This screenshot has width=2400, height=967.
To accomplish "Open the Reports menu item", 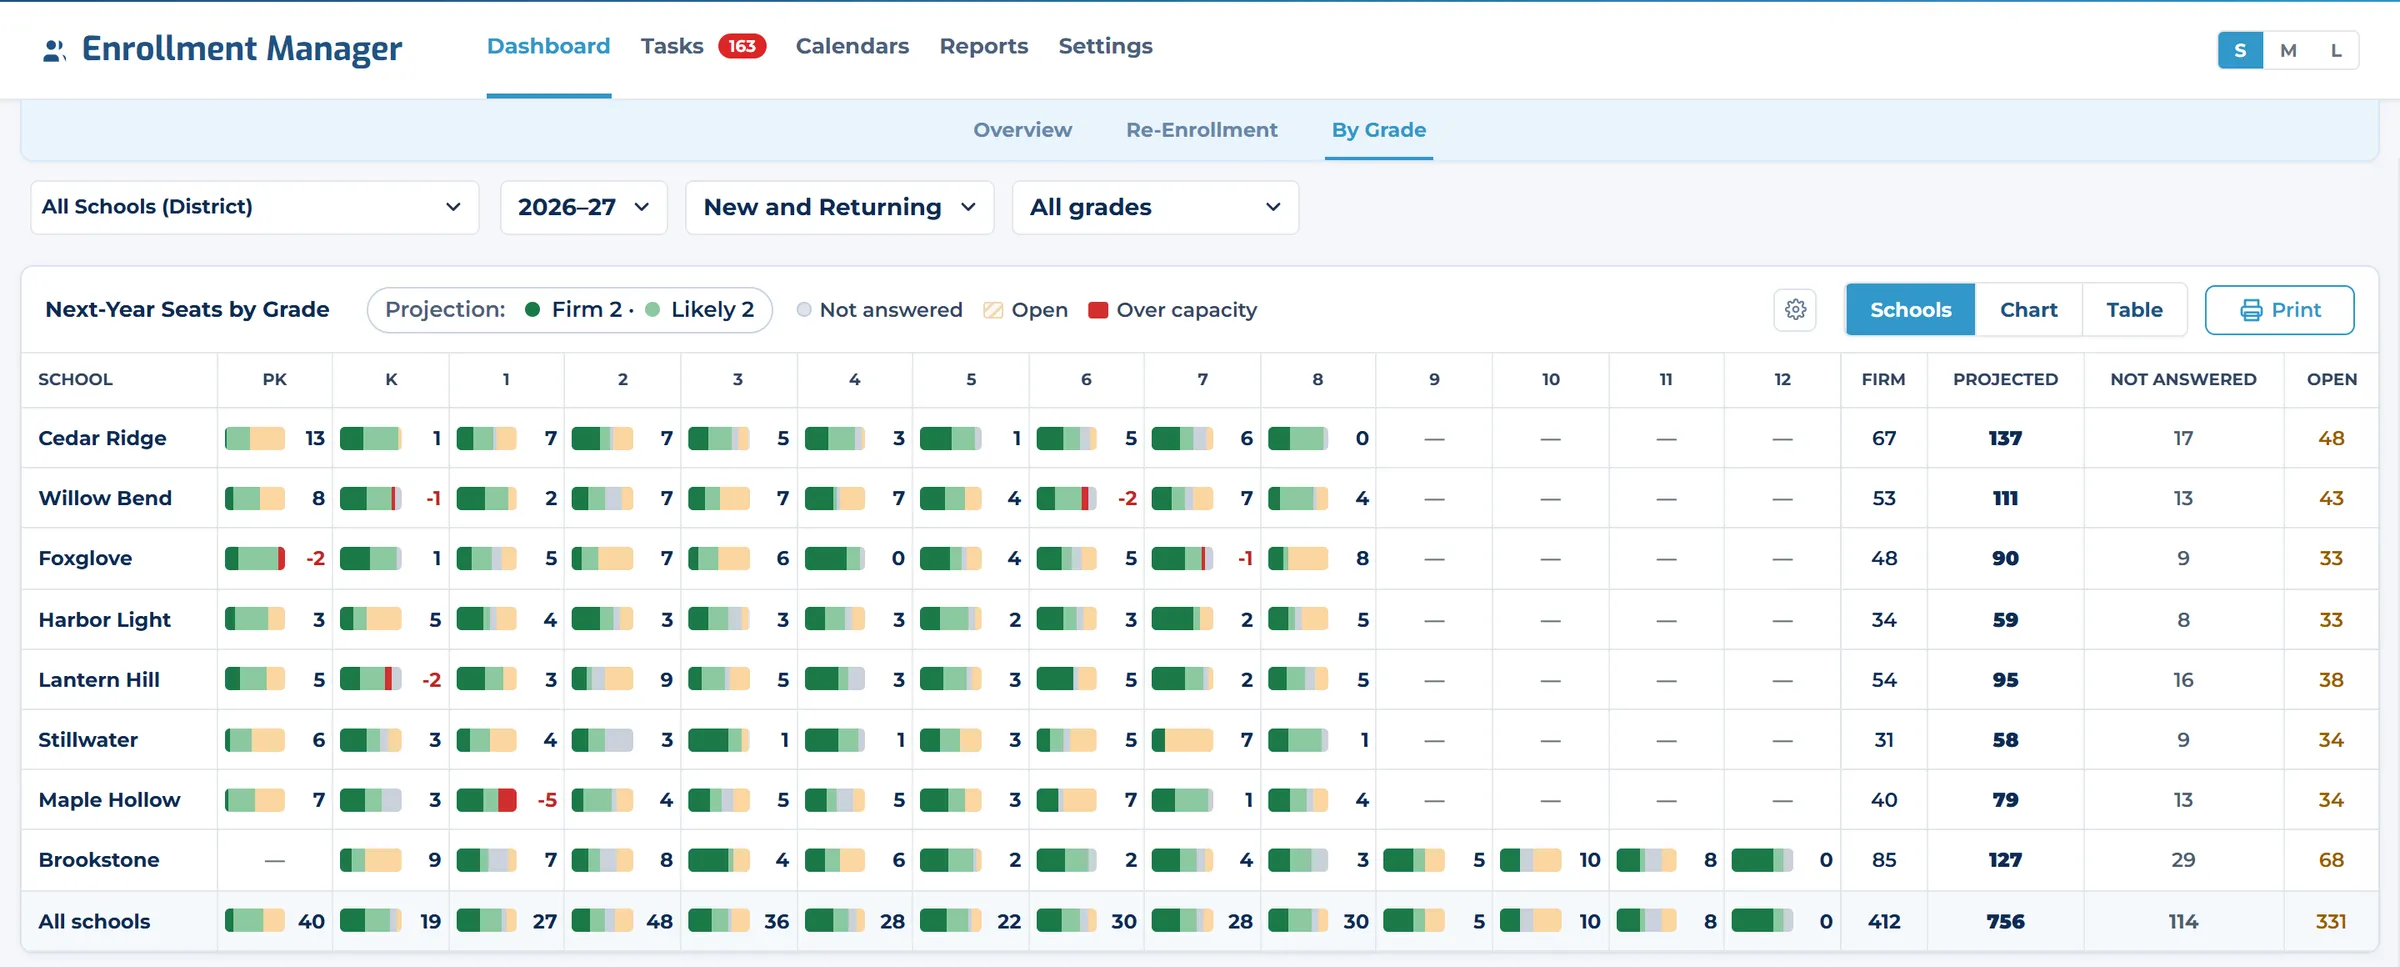I will [x=984, y=46].
